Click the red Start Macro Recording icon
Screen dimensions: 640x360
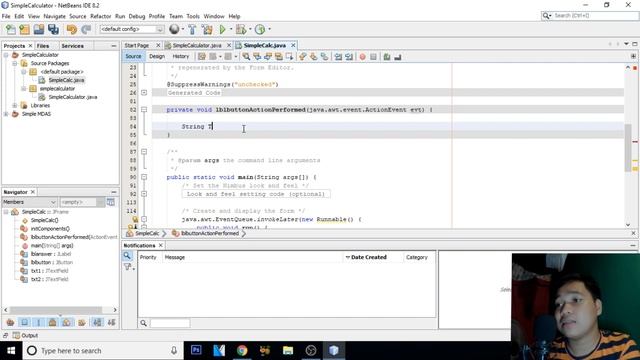pyautogui.click(x=362, y=57)
